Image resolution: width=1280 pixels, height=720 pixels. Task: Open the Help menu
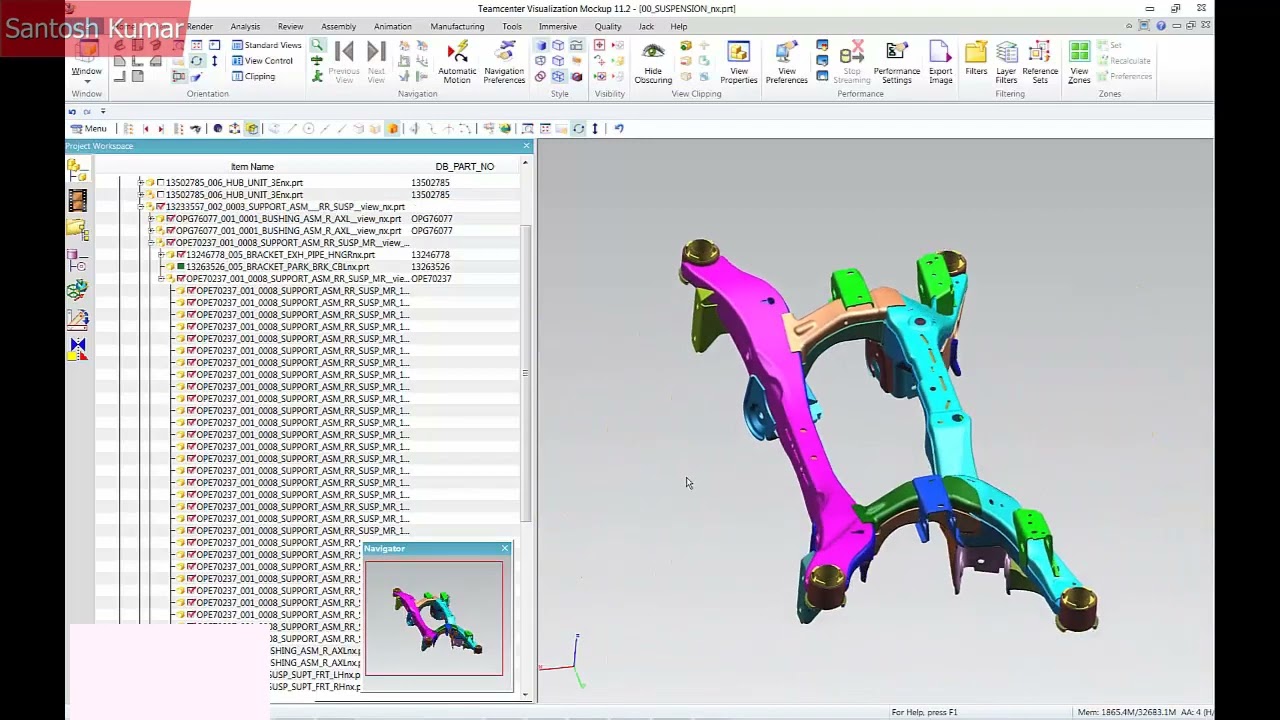pos(678,26)
